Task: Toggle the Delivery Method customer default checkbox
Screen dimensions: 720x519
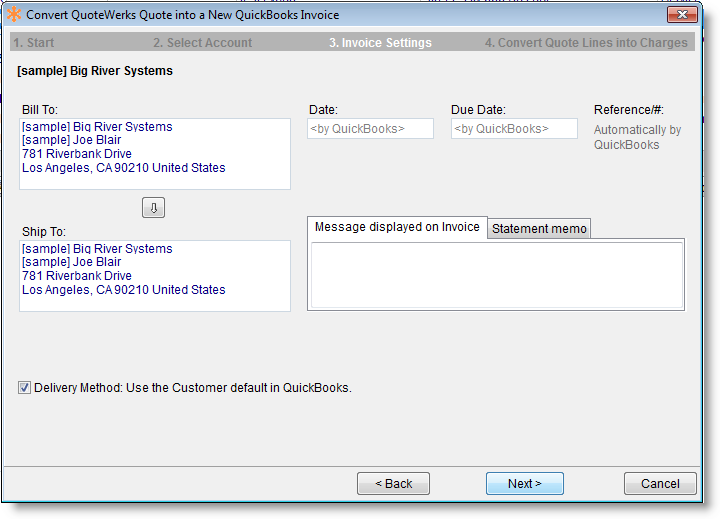Action: click(24, 387)
